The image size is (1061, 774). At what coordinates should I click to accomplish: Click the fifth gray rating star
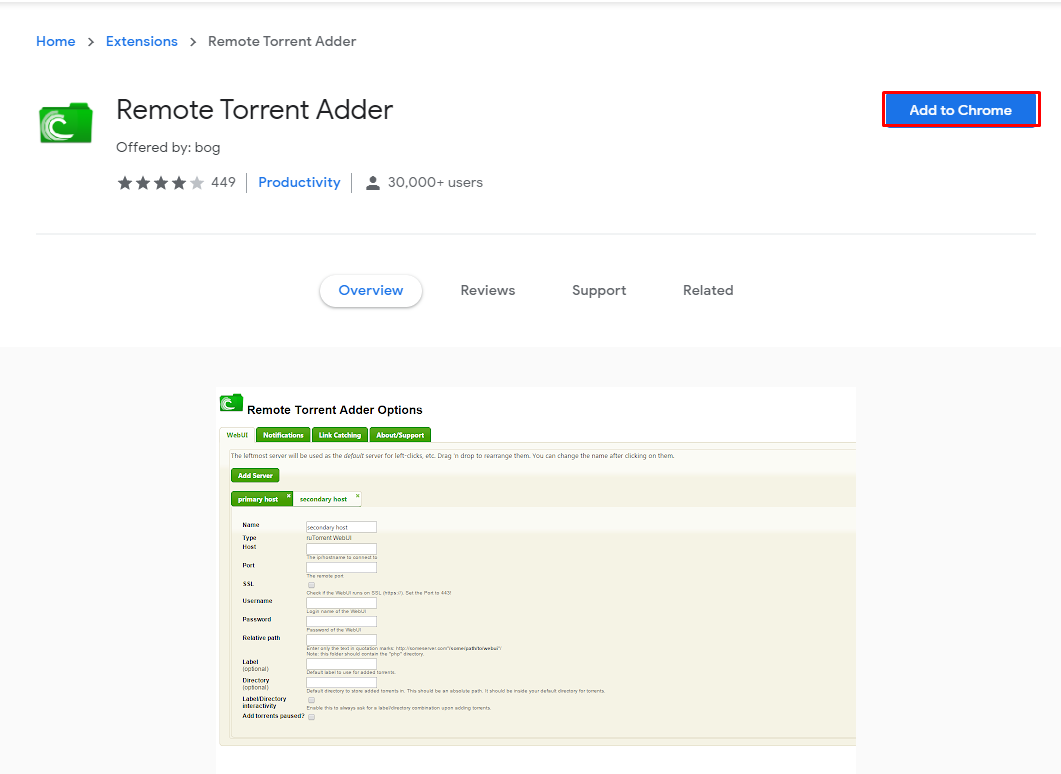click(x=197, y=183)
